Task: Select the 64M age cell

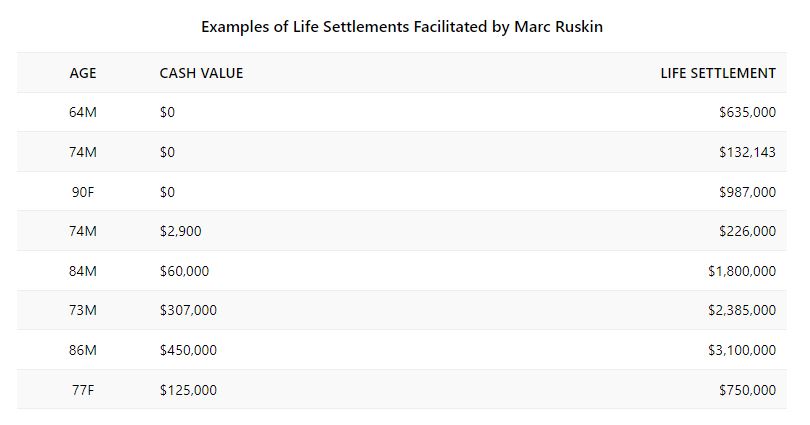Action: point(83,113)
